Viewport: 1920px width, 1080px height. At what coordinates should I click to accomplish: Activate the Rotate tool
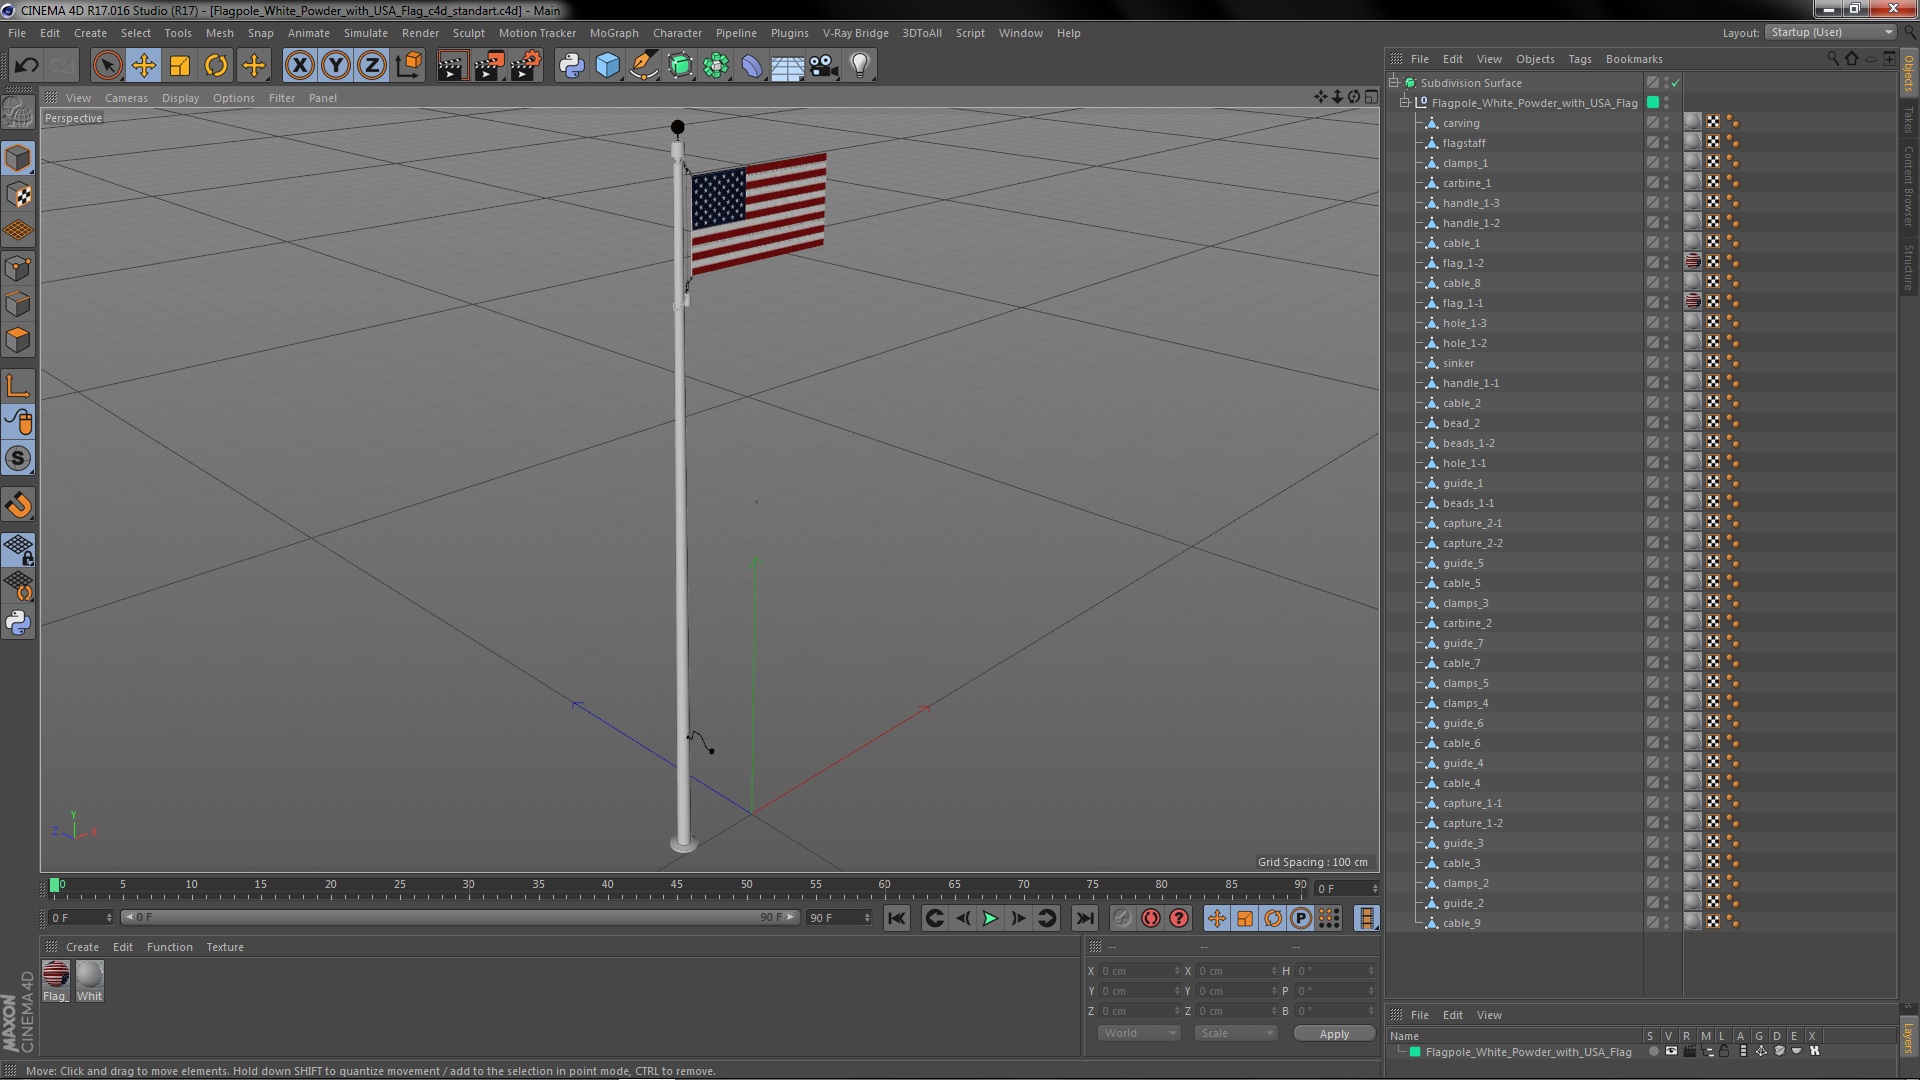point(216,66)
